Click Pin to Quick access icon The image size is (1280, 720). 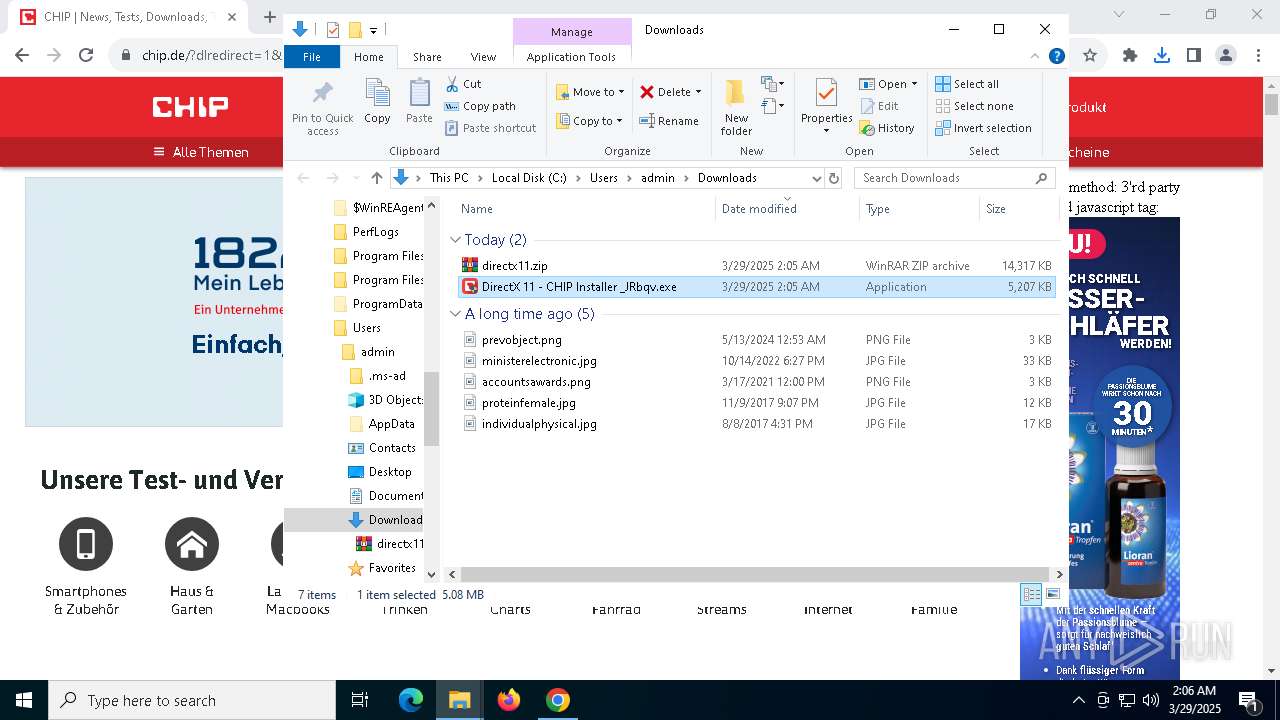pos(322,108)
